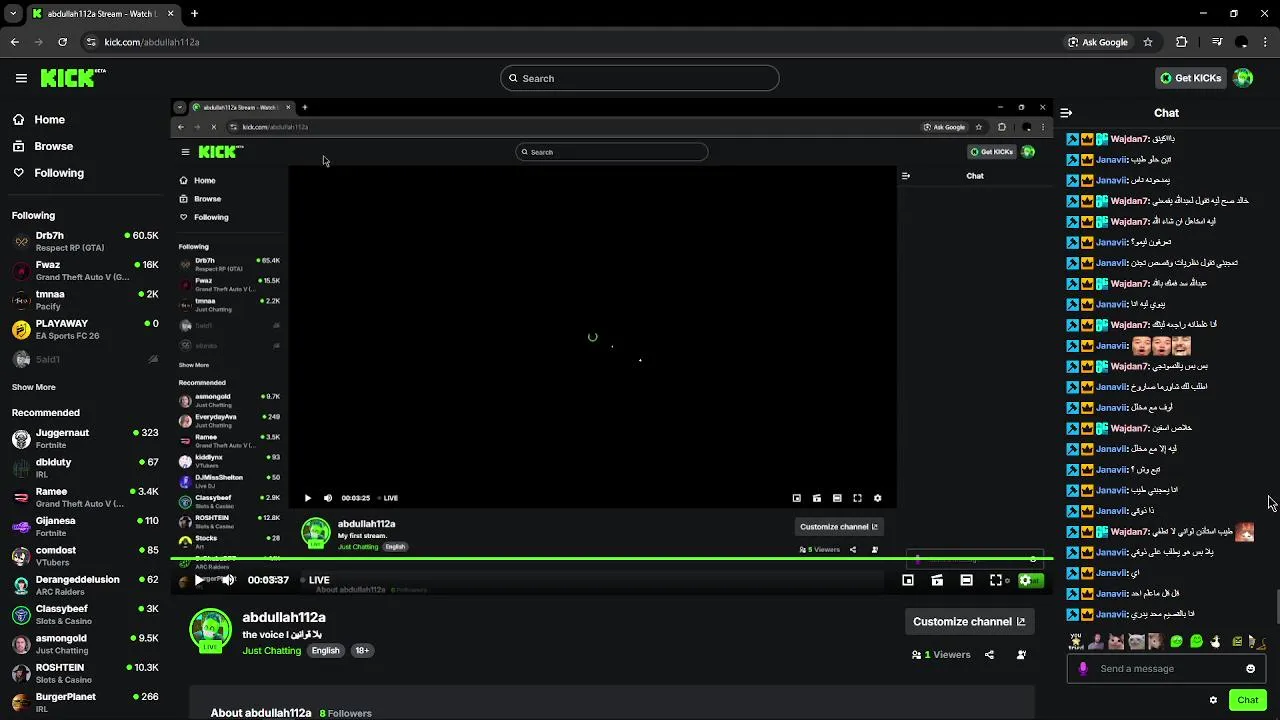Open the tmnaa channel avatar
This screenshot has height=720, width=1280.
click(x=21, y=300)
